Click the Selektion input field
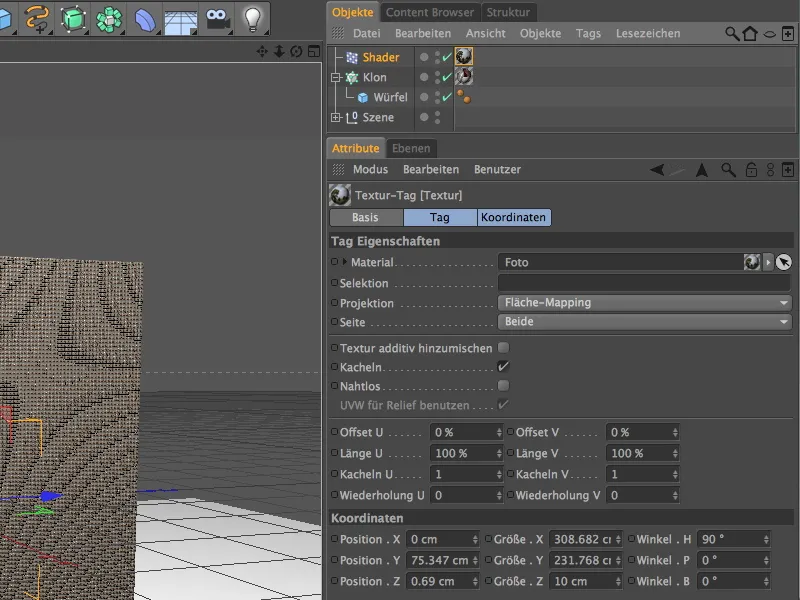This screenshot has width=800, height=600. tap(644, 283)
